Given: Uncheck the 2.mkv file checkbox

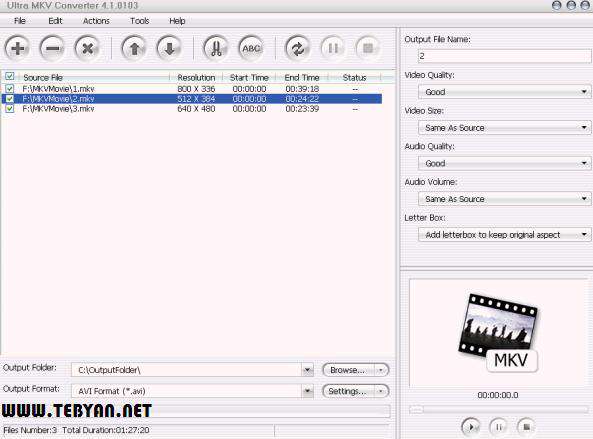Looking at the screenshot, I should tap(9, 99).
